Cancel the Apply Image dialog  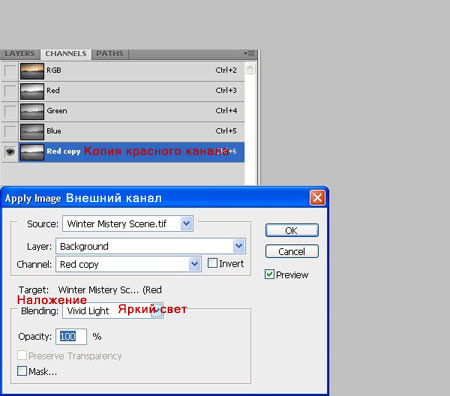(292, 251)
